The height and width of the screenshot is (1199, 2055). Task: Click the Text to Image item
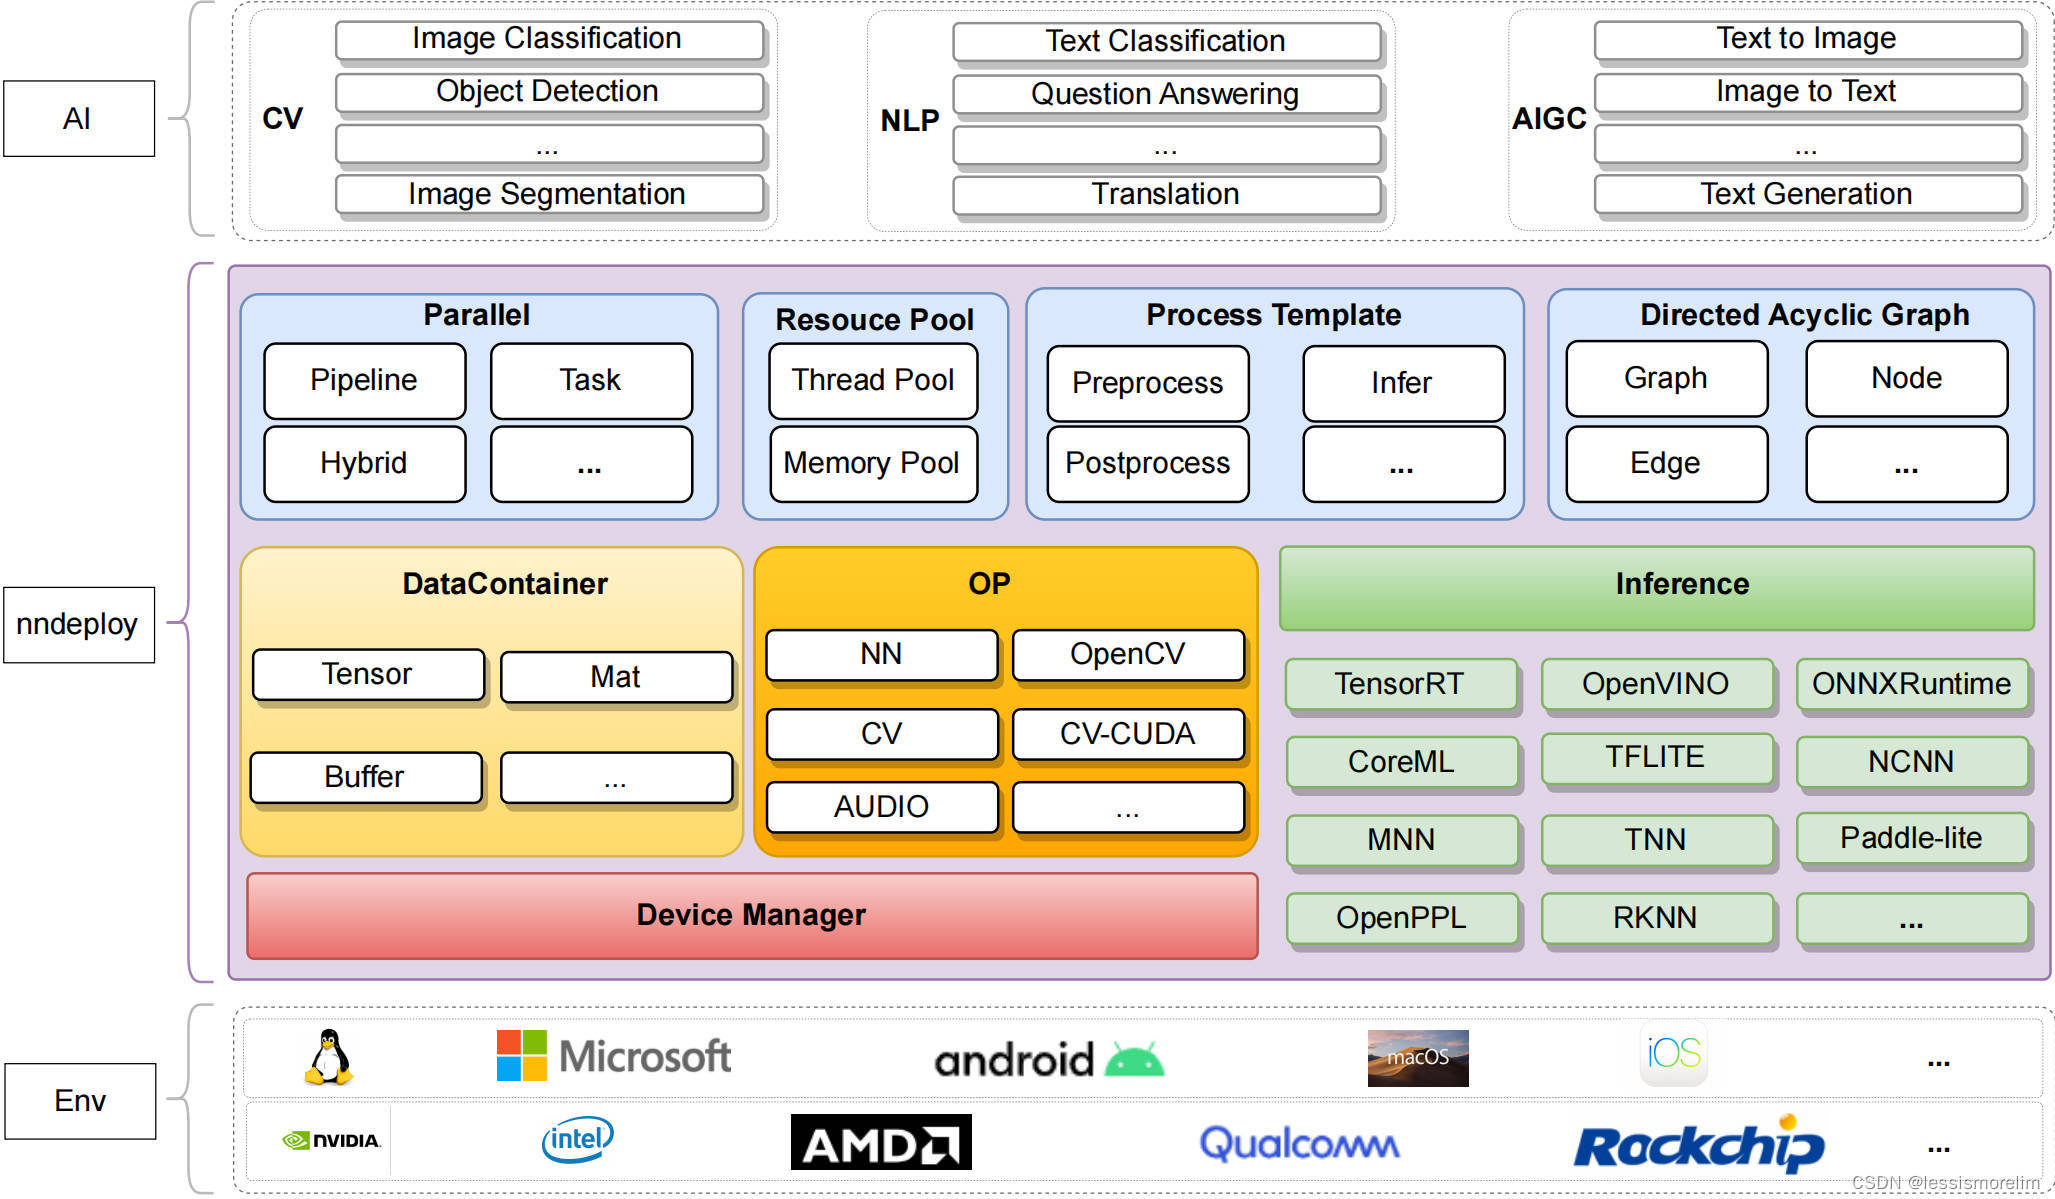1806,39
